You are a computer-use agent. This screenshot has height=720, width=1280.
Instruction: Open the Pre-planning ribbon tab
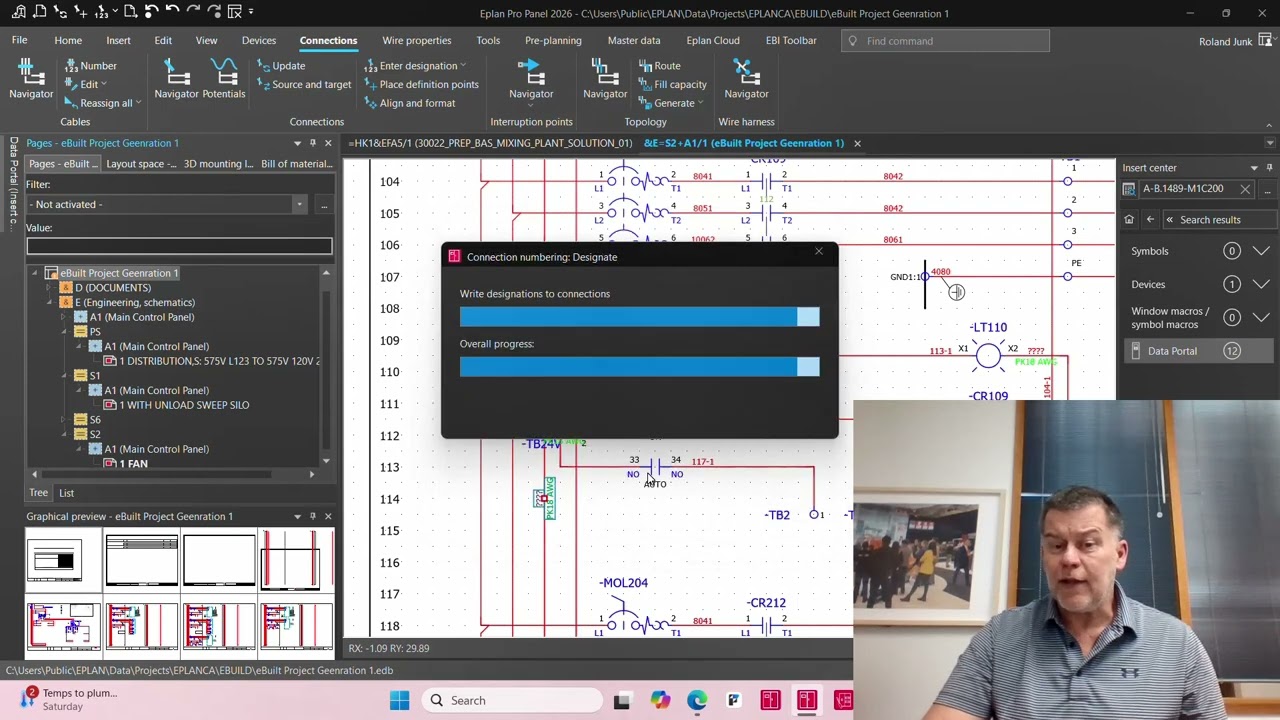[x=553, y=41]
